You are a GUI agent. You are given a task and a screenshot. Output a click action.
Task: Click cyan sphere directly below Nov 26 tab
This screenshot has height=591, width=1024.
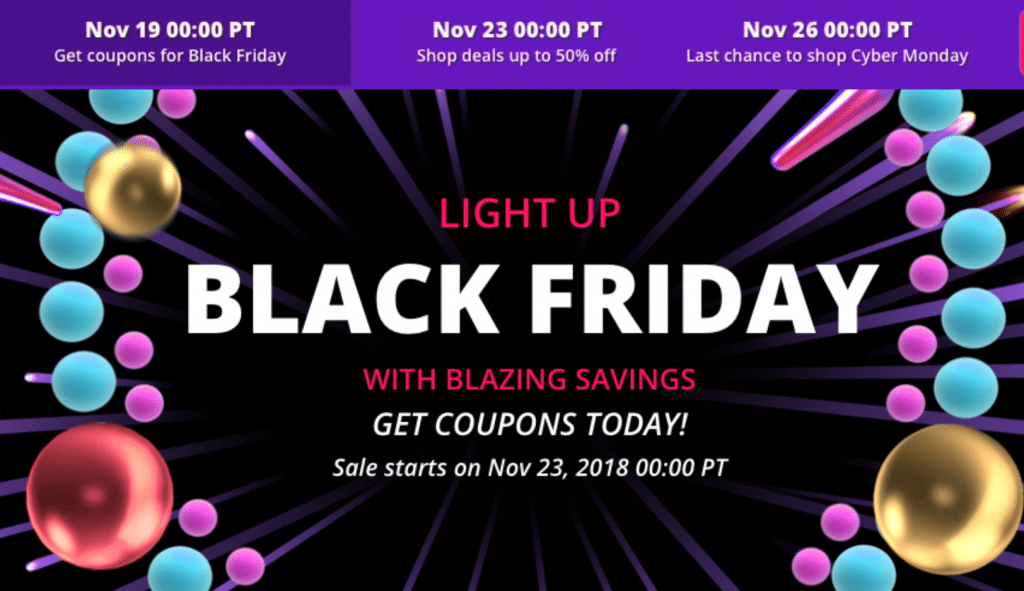tap(930, 109)
